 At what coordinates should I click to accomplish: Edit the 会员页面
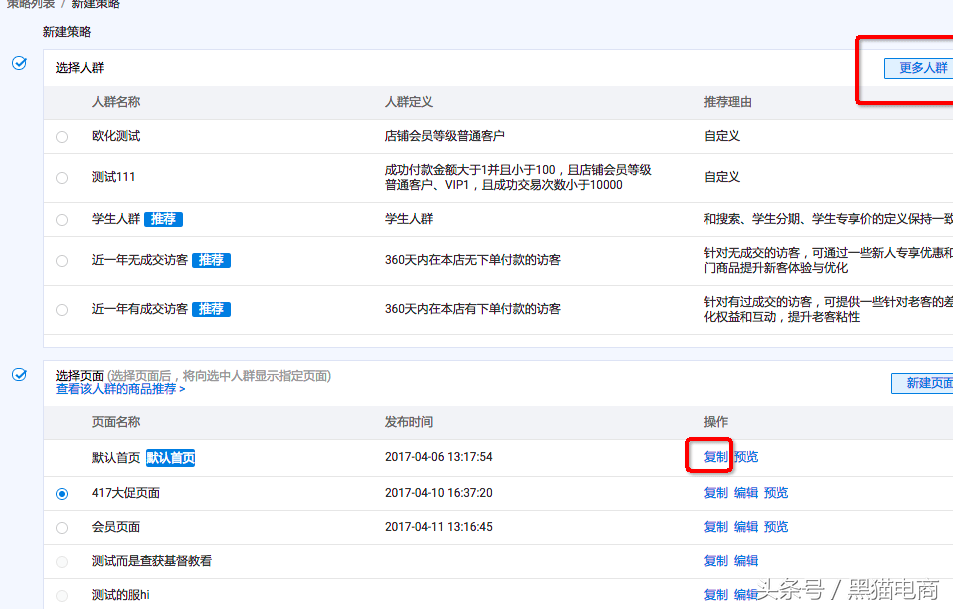click(x=746, y=526)
